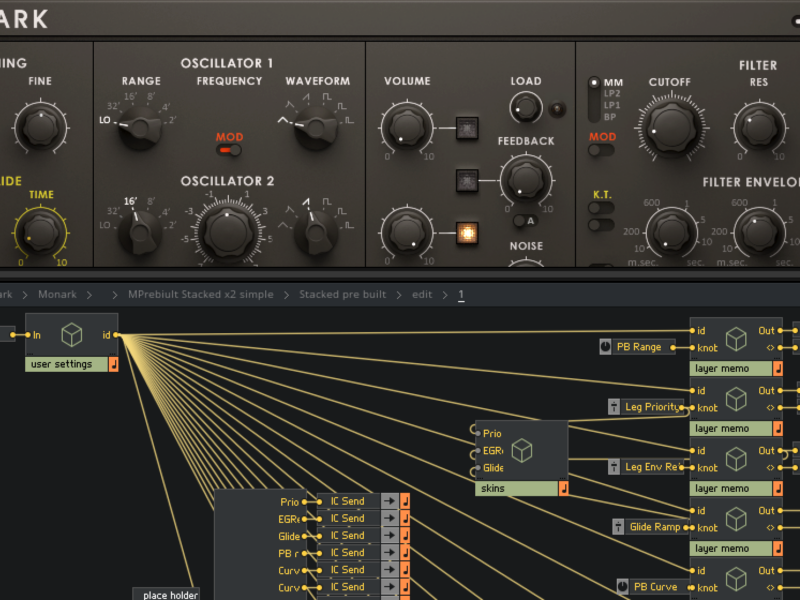
Task: Click the Leg Priority fader icon
Action: (614, 407)
